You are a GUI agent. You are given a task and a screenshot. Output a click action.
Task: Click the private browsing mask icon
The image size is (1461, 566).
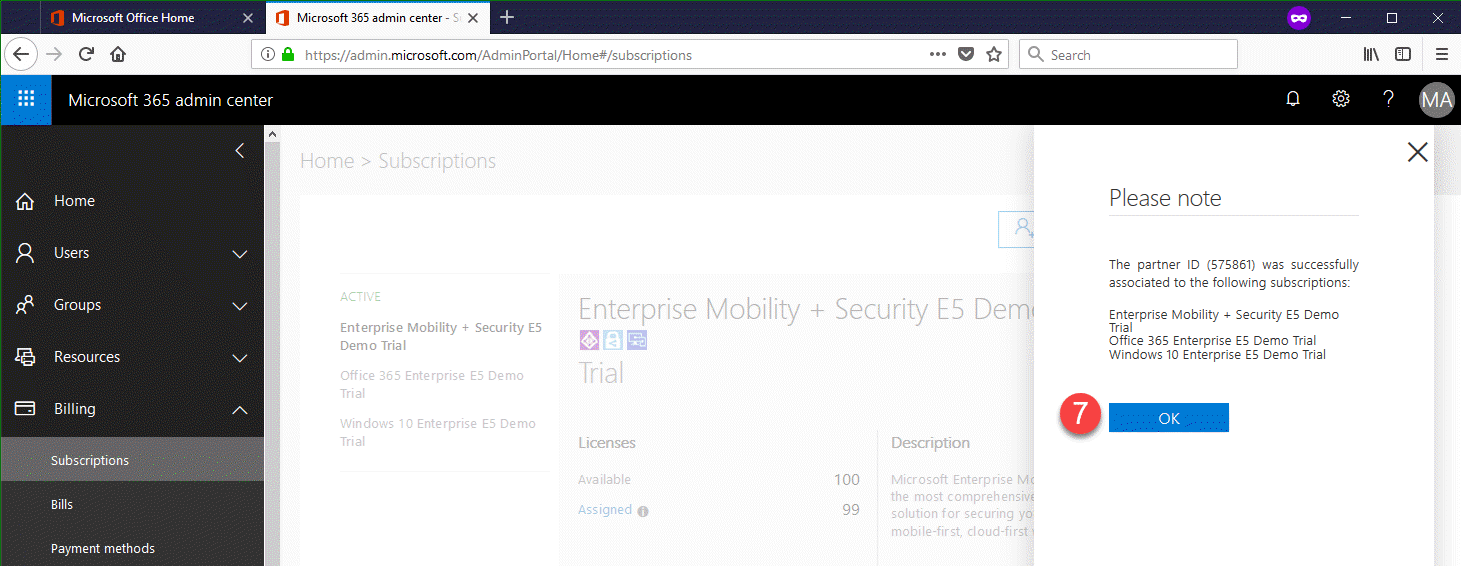(1299, 18)
